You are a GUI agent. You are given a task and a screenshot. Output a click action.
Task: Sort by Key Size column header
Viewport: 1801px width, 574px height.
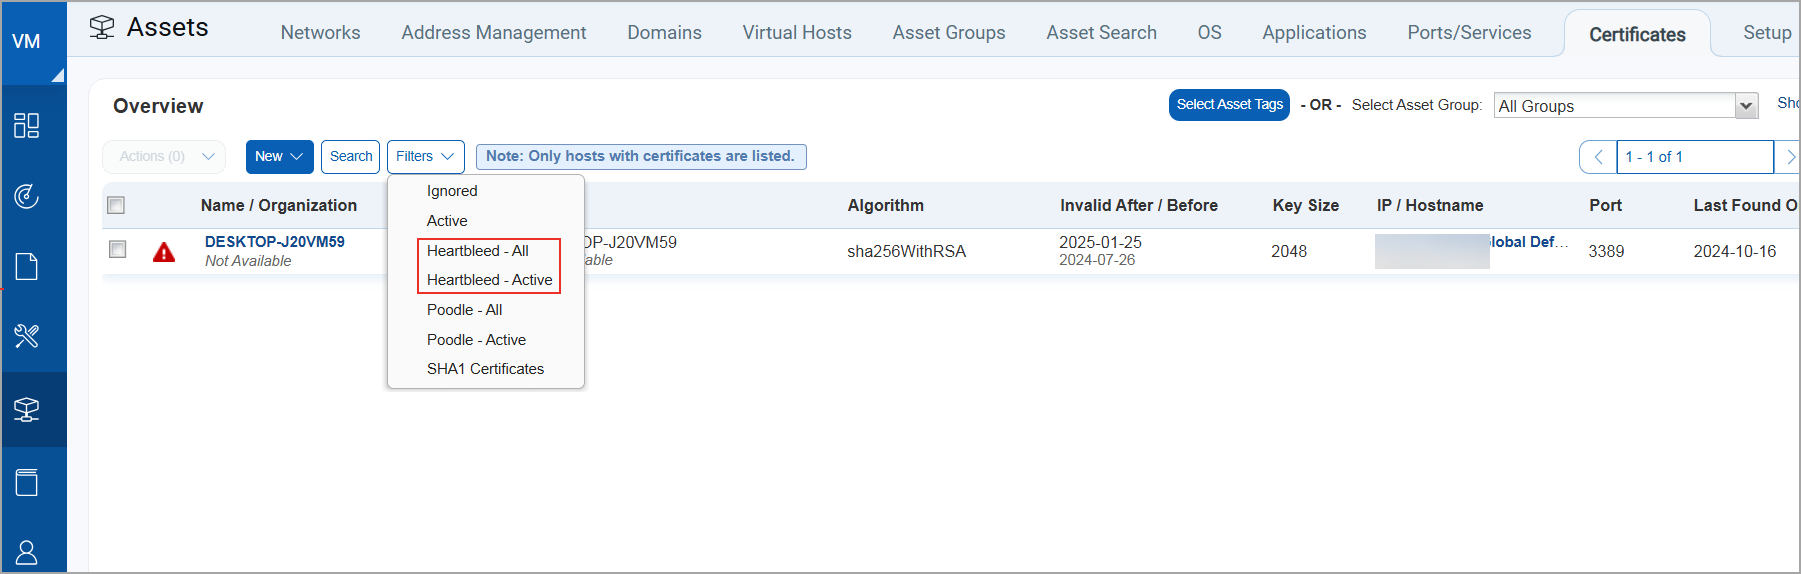(x=1306, y=205)
